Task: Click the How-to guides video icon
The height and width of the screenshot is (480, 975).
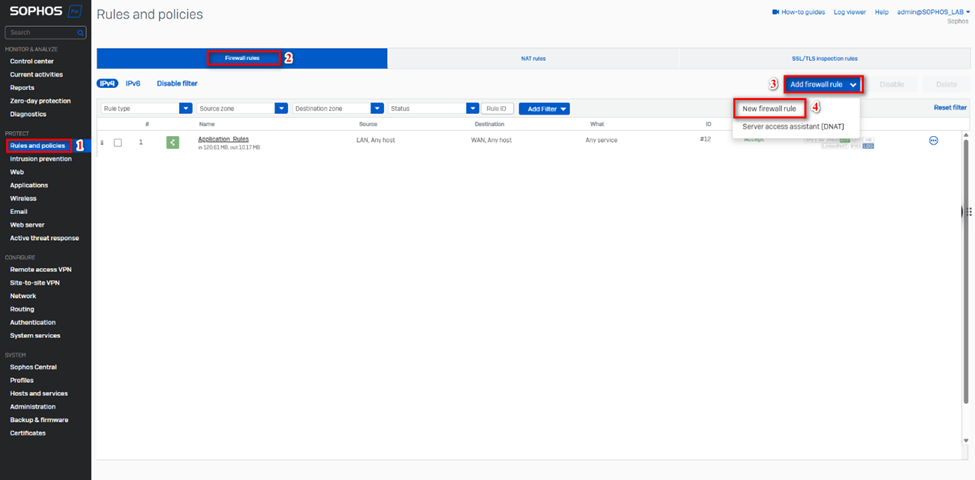Action: point(775,12)
